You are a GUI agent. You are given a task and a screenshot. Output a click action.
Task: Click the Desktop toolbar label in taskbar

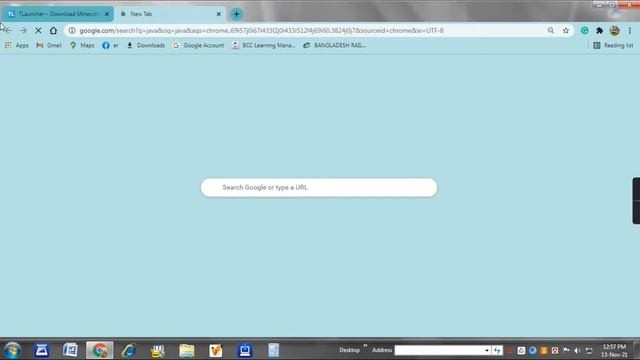point(349,350)
